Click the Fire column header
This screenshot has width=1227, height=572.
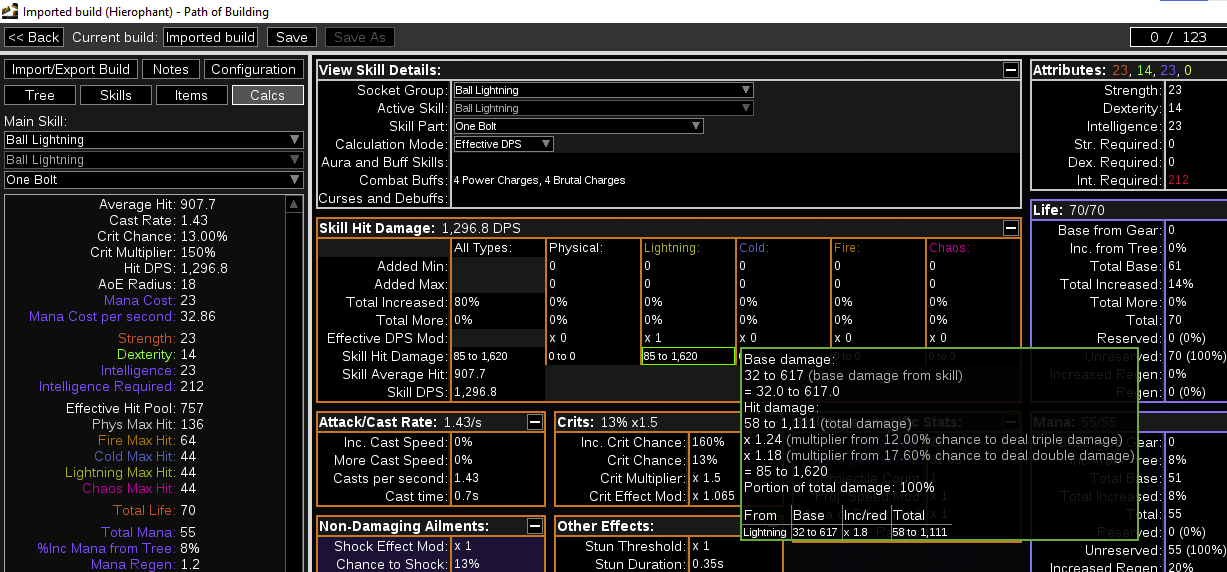pyautogui.click(x=846, y=247)
